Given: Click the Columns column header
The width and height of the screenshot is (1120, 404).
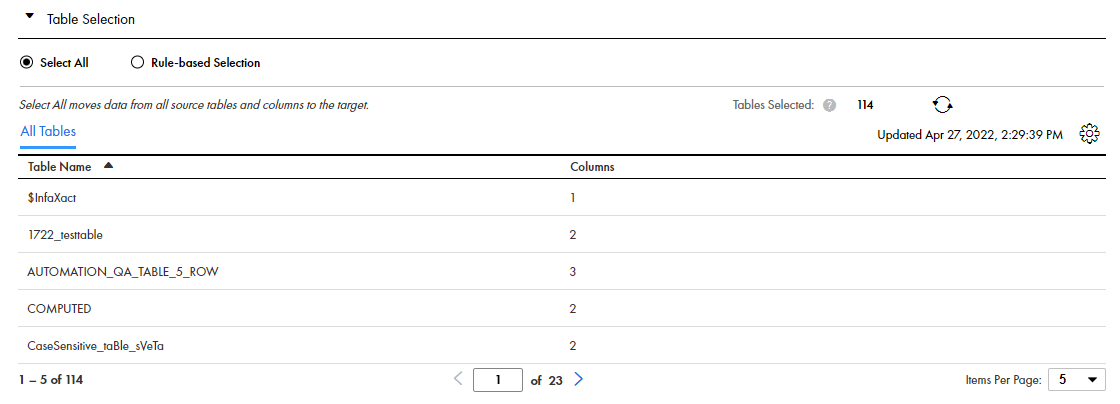Looking at the screenshot, I should pos(592,167).
